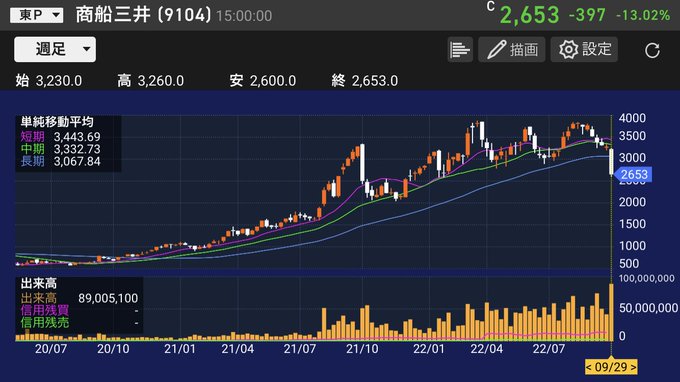The width and height of the screenshot is (680, 382).
Task: Click the 09/29 date marker label
Action: click(611, 367)
